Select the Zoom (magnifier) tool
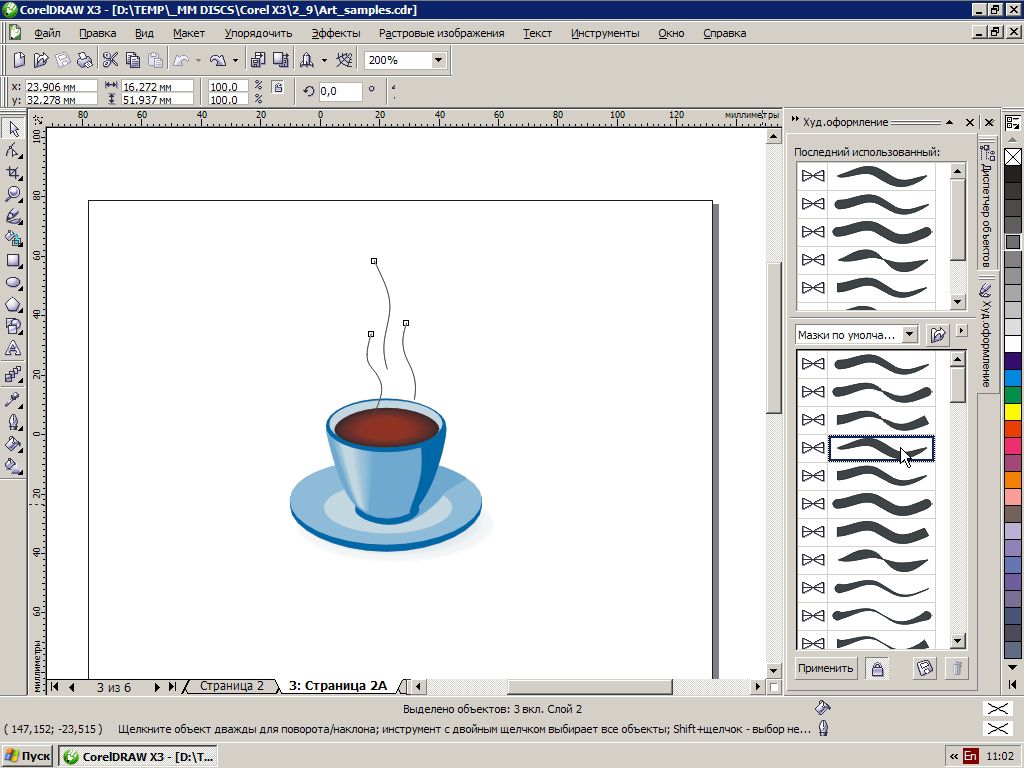The image size is (1024, 768). tap(14, 194)
